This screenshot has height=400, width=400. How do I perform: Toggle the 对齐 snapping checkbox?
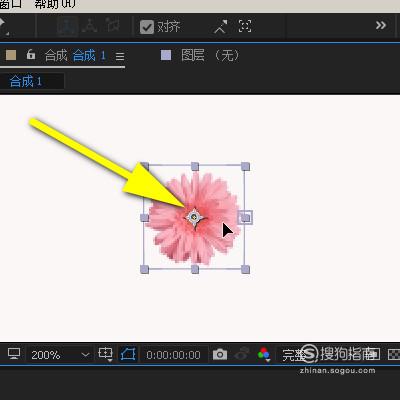pos(147,27)
